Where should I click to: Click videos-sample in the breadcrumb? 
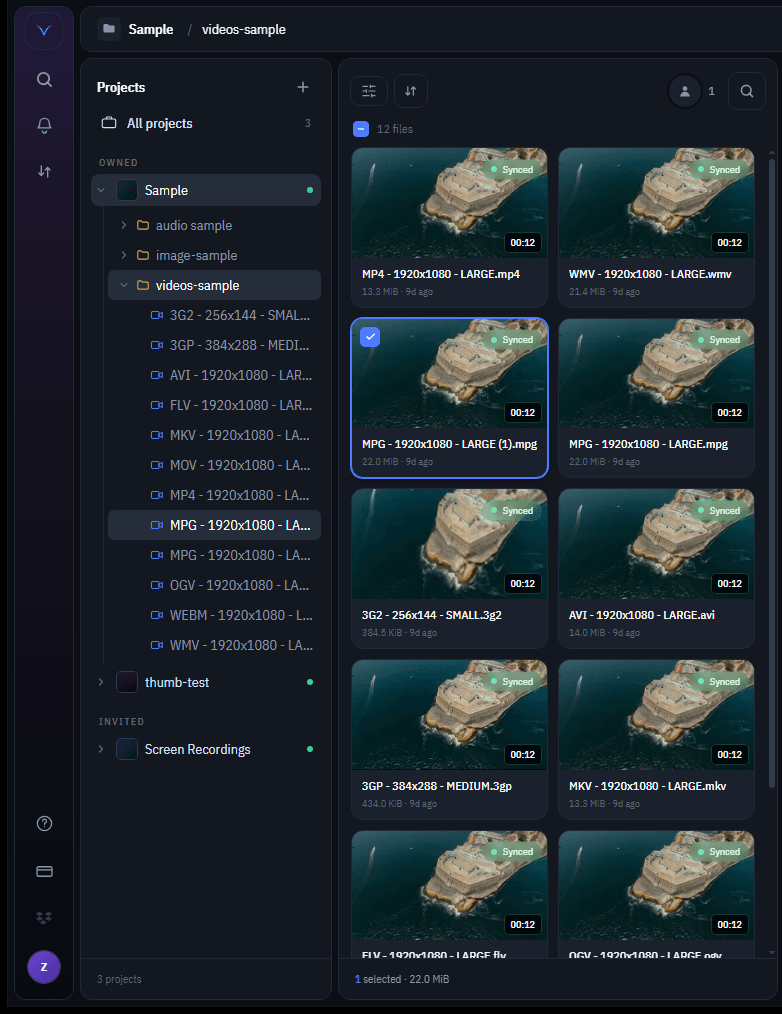click(244, 29)
